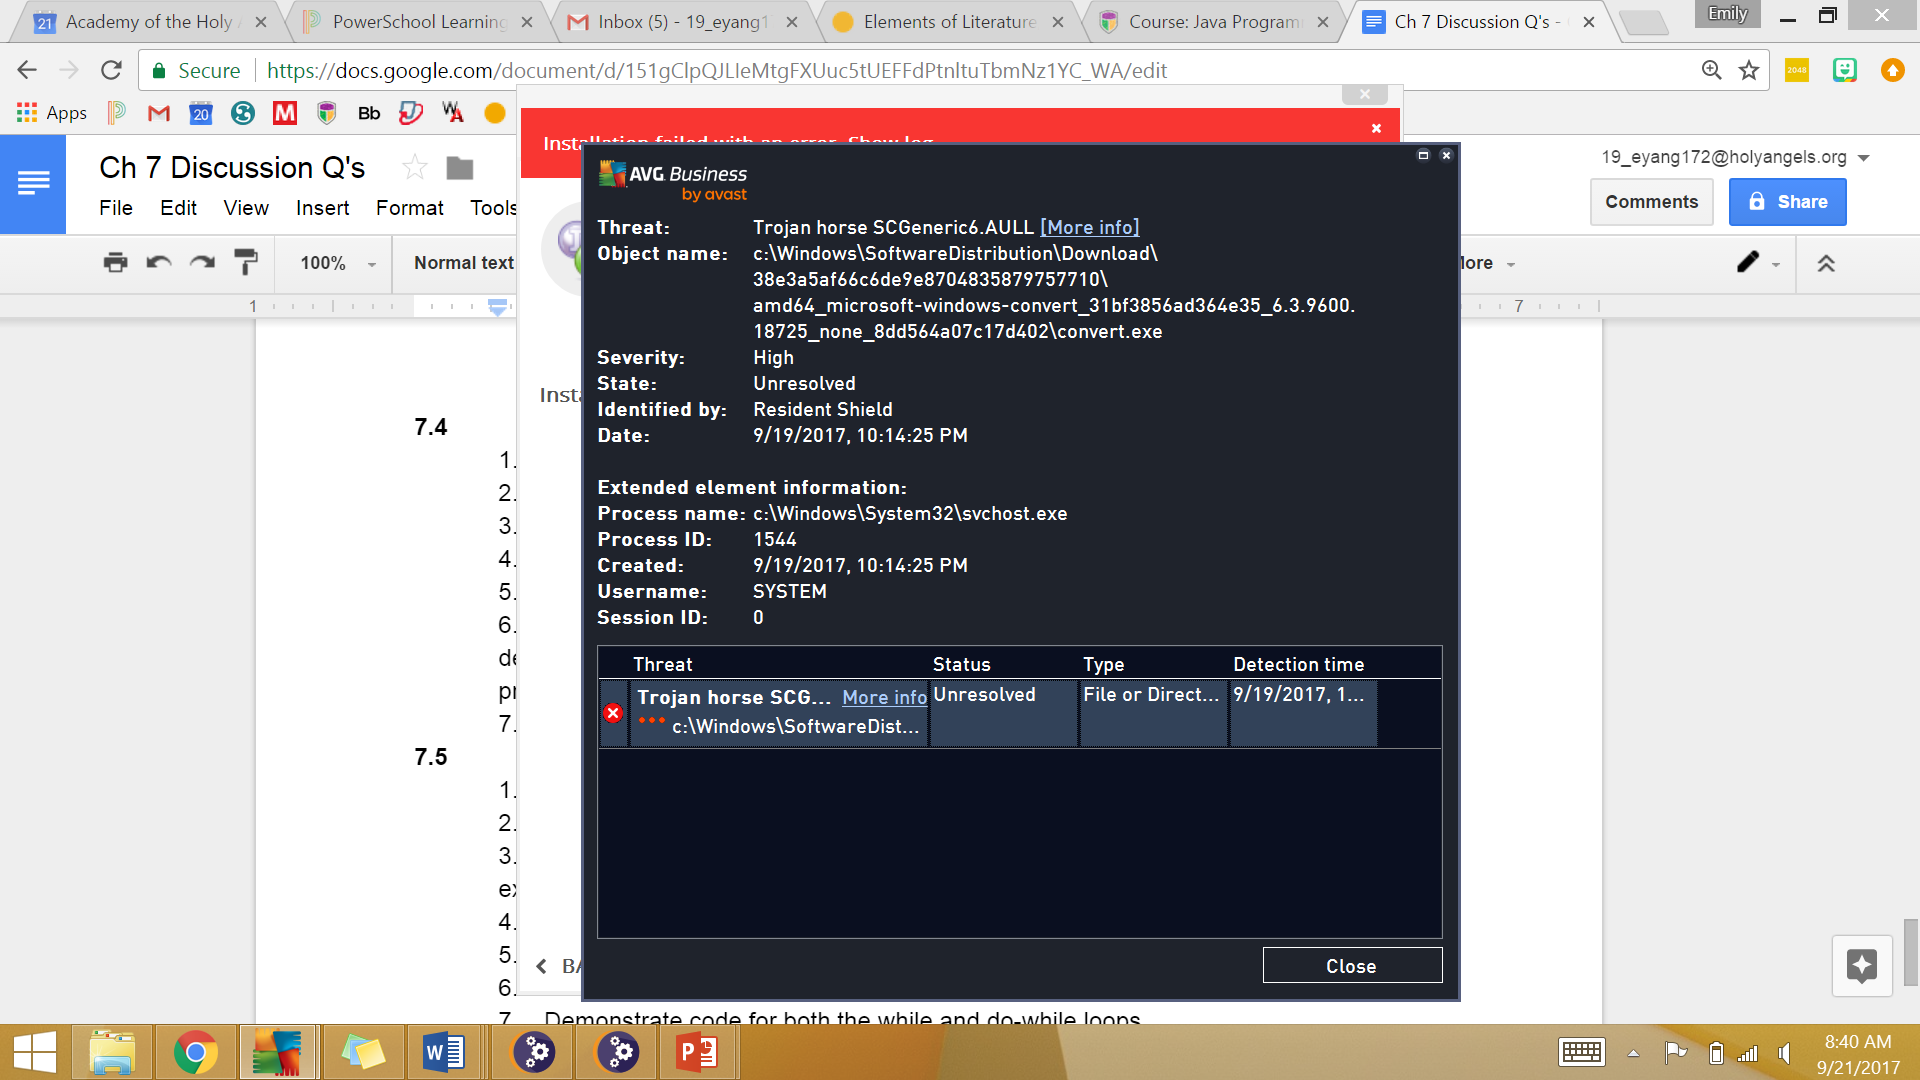Adjust volume via speaker tray icon
This screenshot has height=1080, width=1920.
point(1784,1053)
